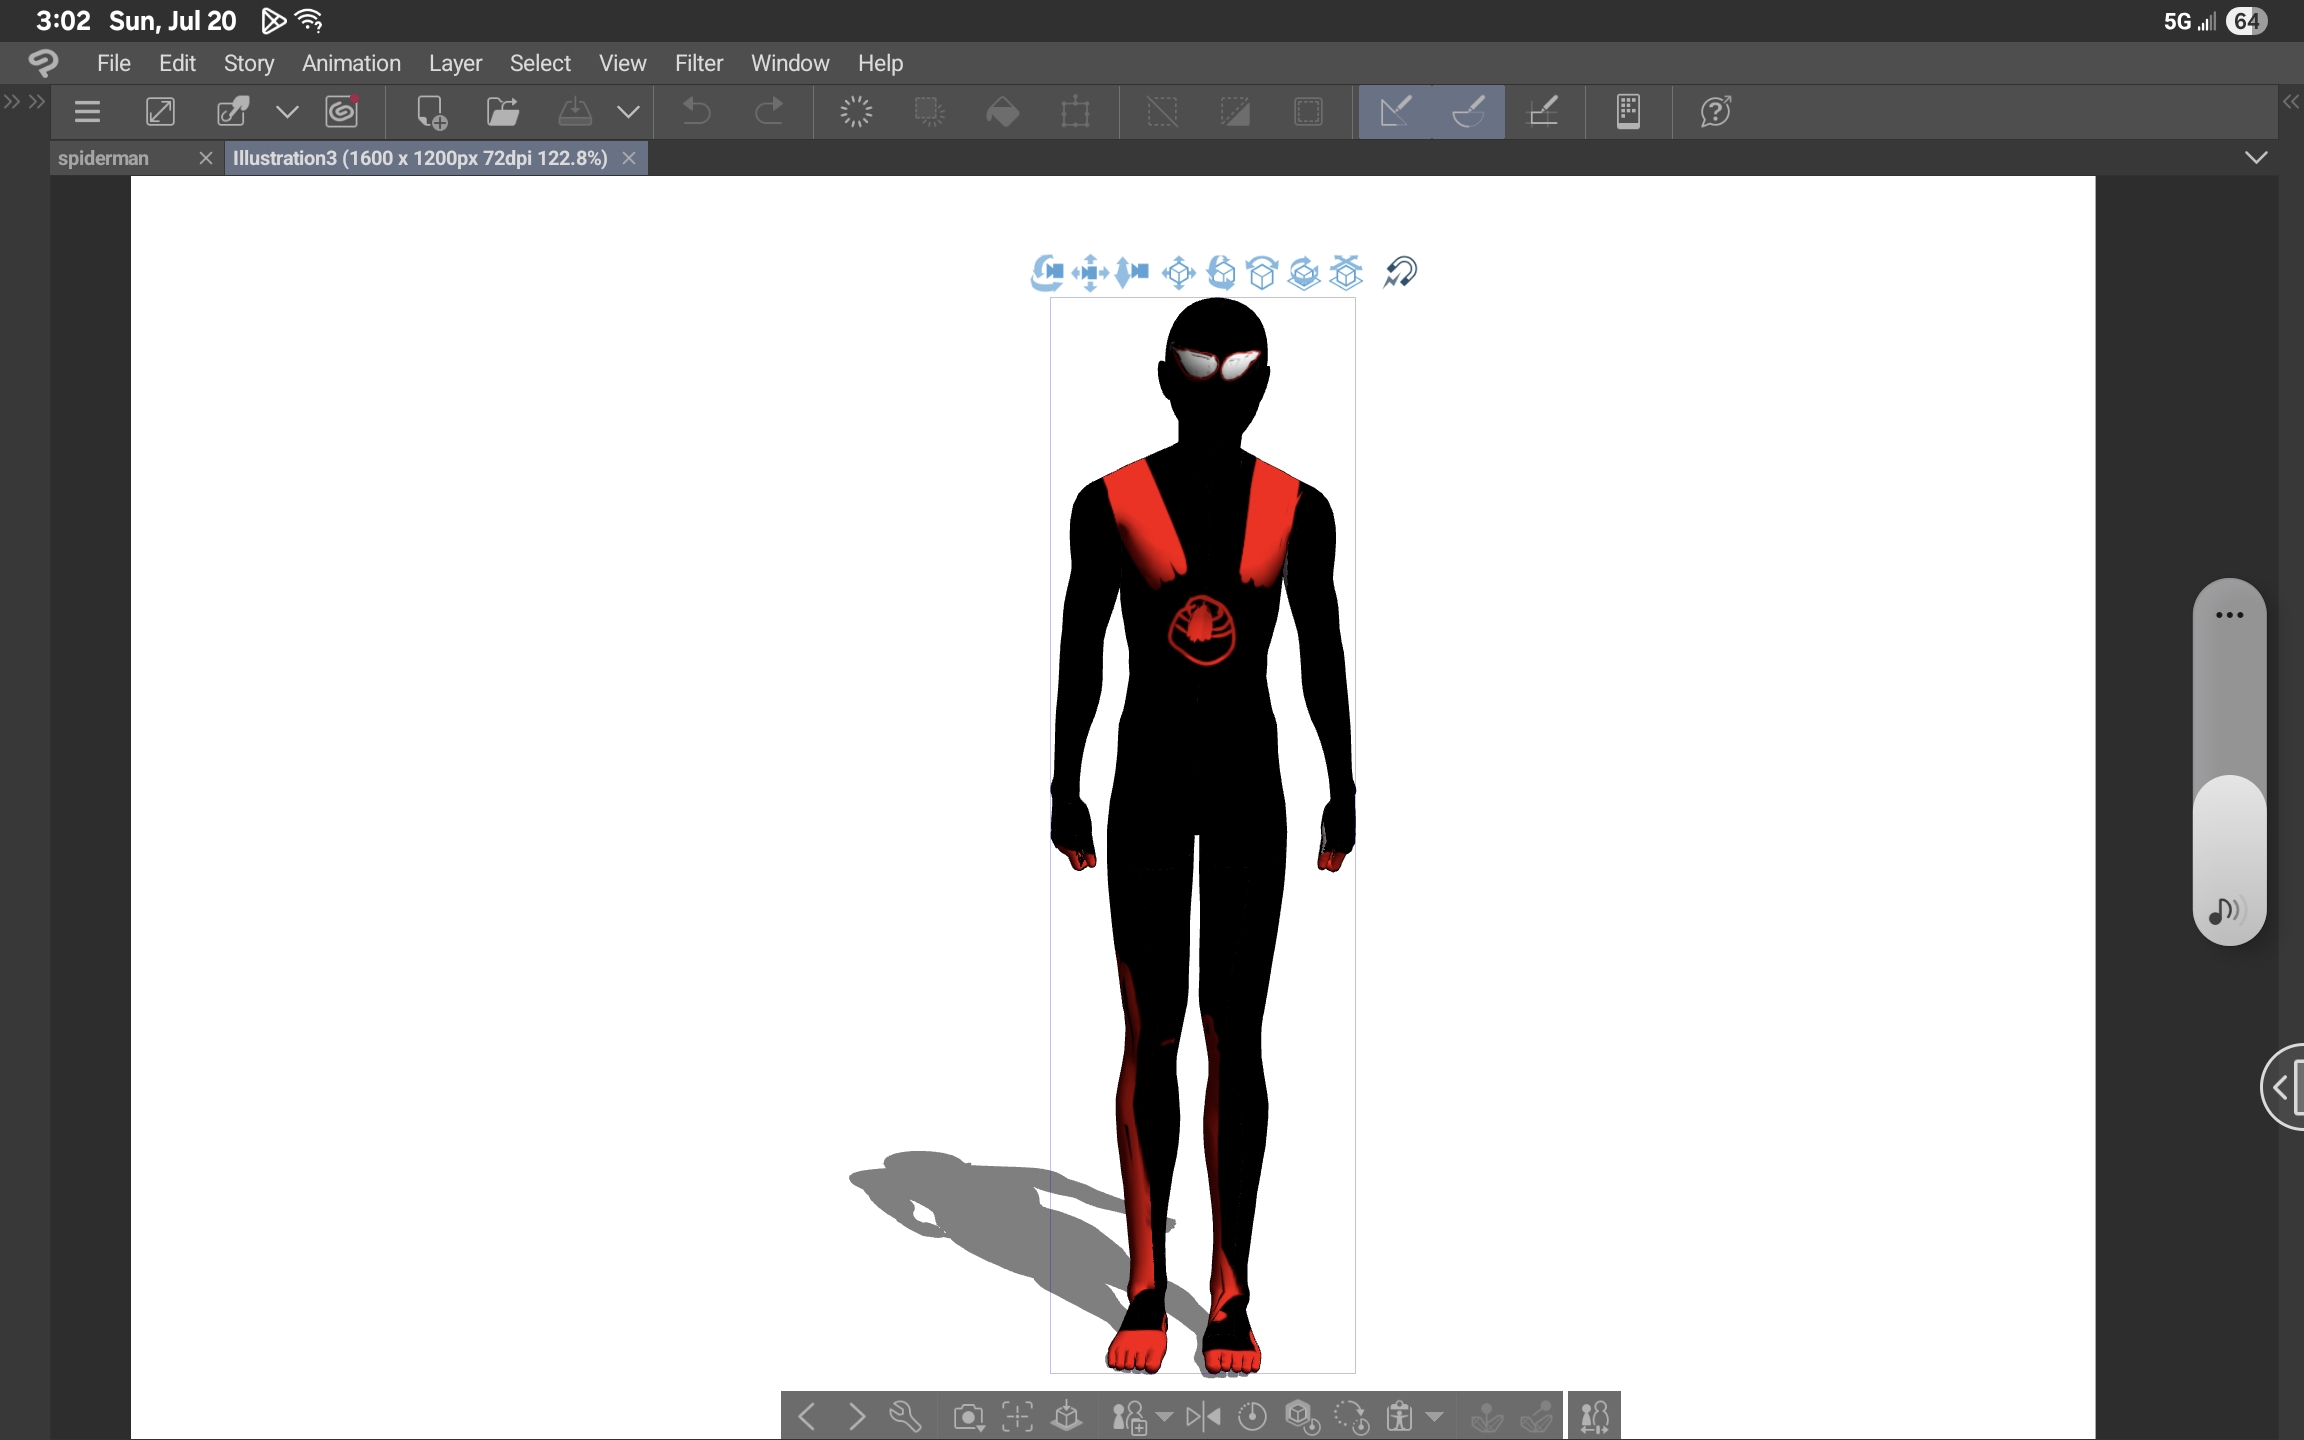This screenshot has width=2304, height=1440.
Task: Close the spiderman tab
Action: tap(206, 158)
